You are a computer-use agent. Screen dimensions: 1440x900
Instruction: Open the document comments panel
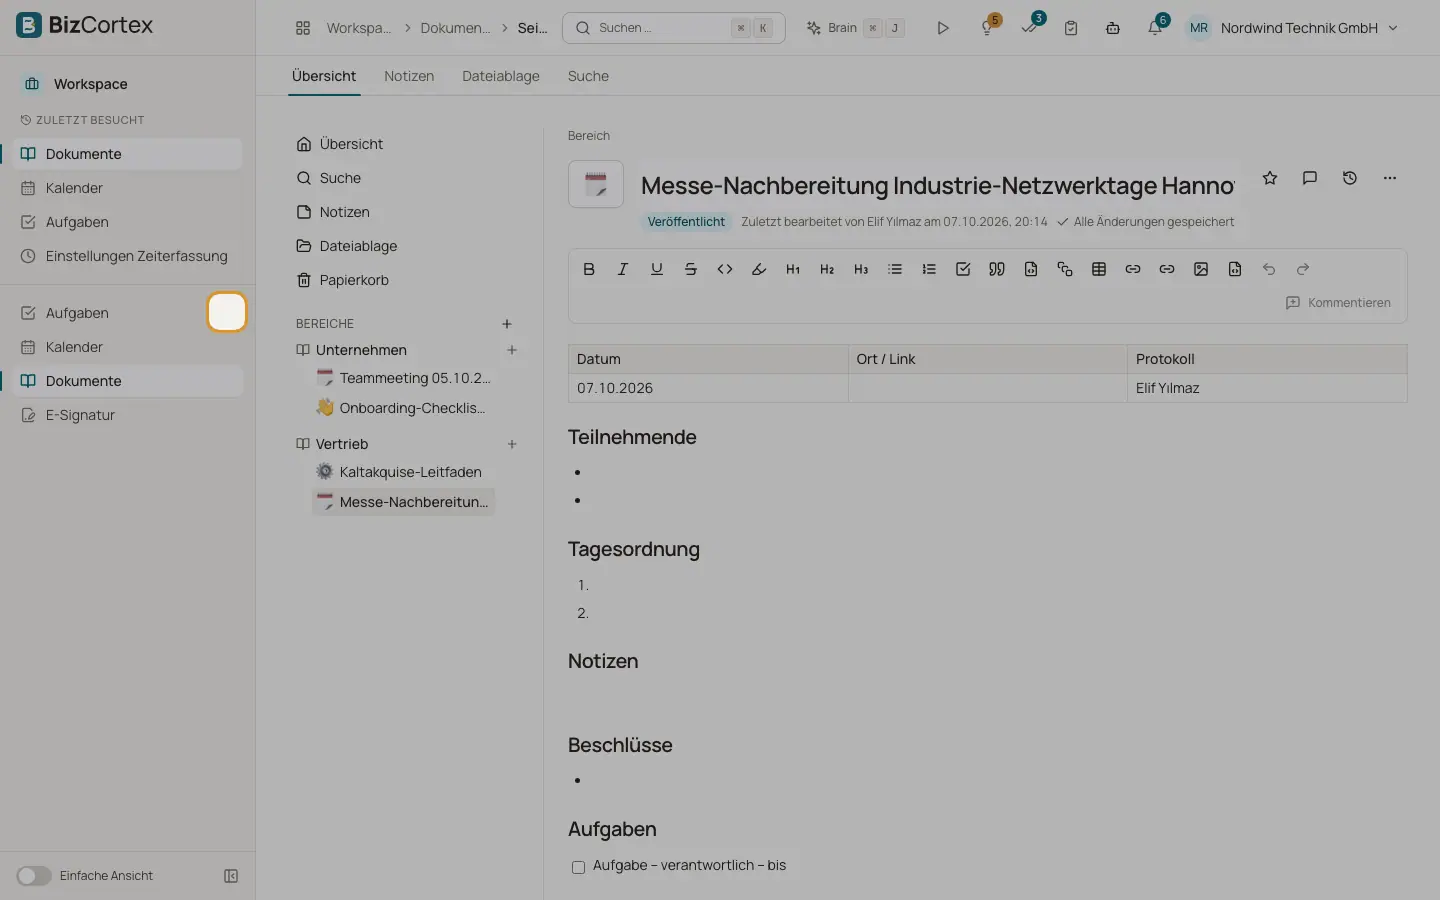coord(1310,178)
